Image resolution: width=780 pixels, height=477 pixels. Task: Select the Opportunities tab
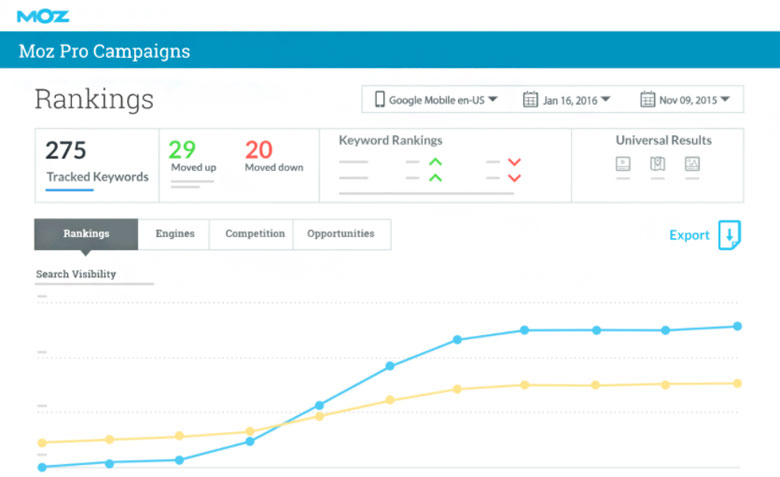tap(341, 234)
